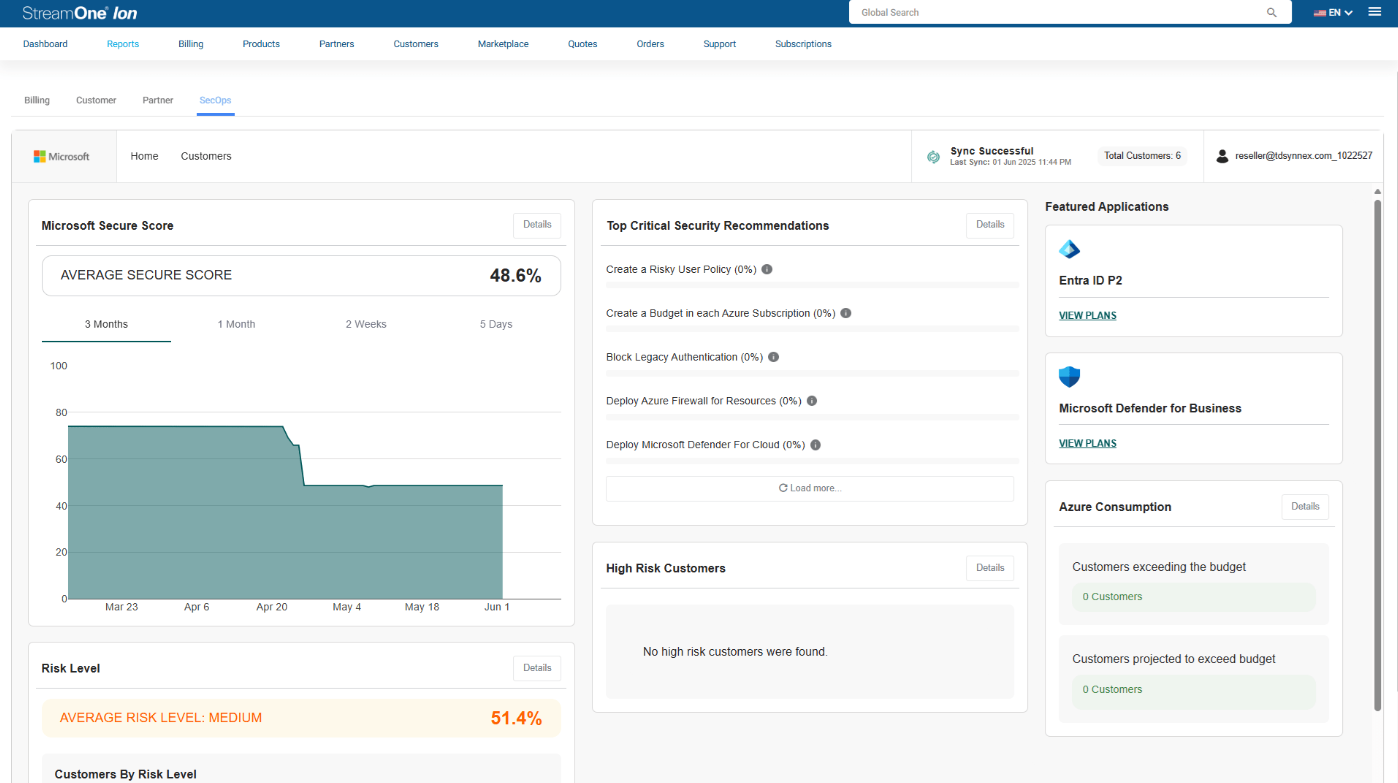Click Deploy Microsoft Defender For Cloud recommendation

(x=706, y=445)
